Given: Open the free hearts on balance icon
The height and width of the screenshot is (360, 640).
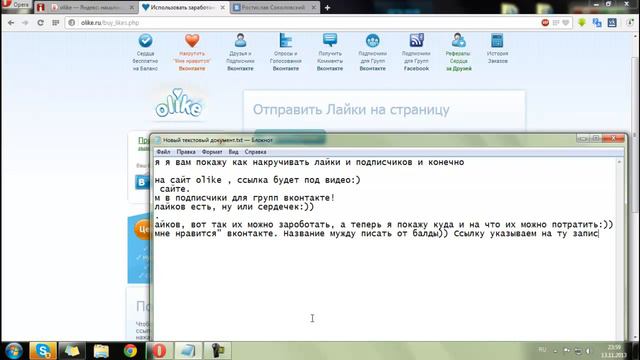Looking at the screenshot, I should point(145,41).
